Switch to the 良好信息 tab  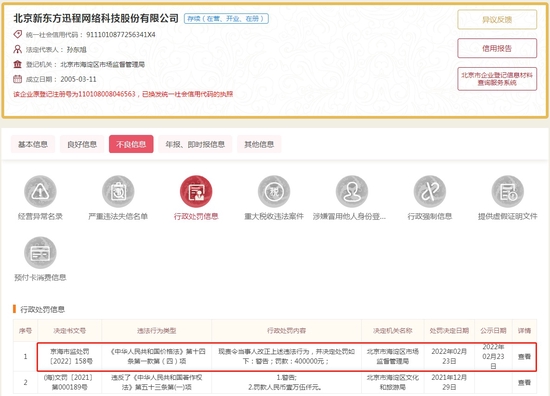click(x=82, y=144)
